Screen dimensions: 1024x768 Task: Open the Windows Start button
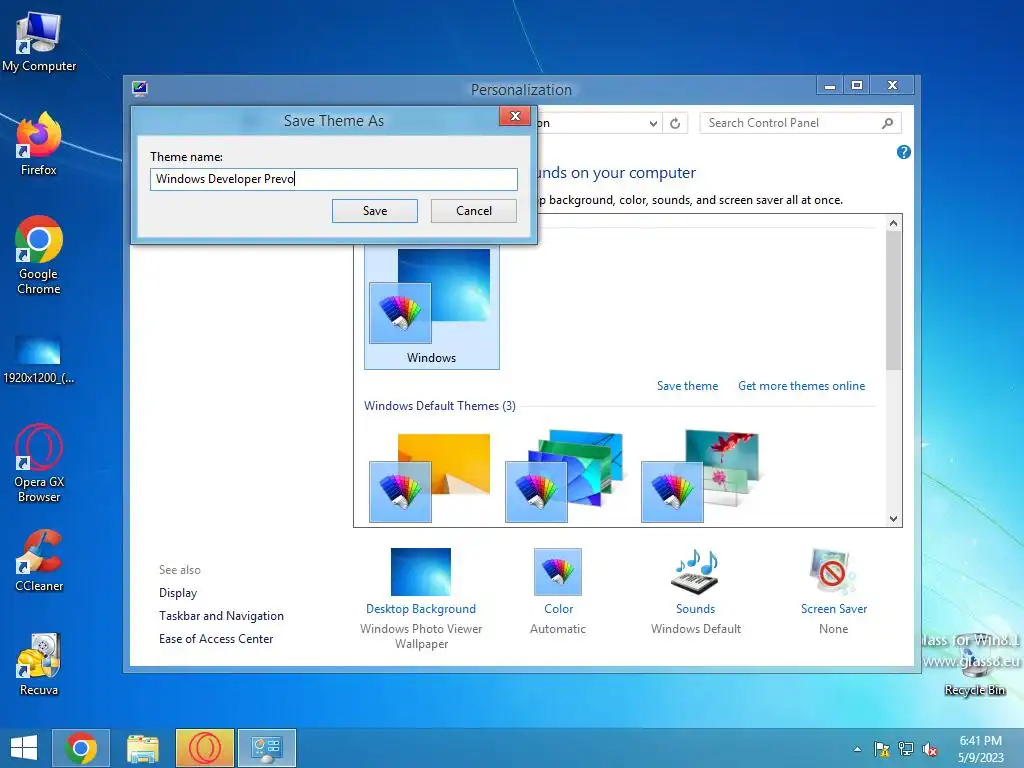coord(24,748)
